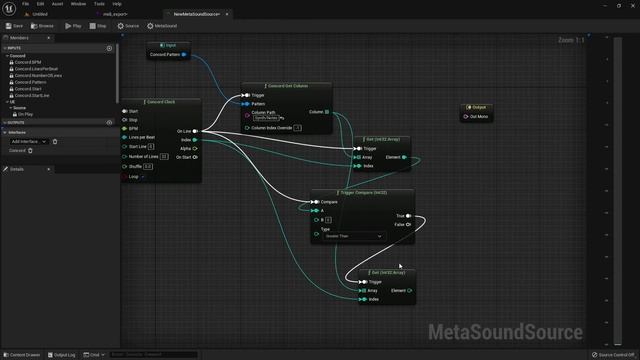The image size is (640, 360).
Task: Click the Concord Pattern output pin on Input node
Action: click(x=184, y=54)
